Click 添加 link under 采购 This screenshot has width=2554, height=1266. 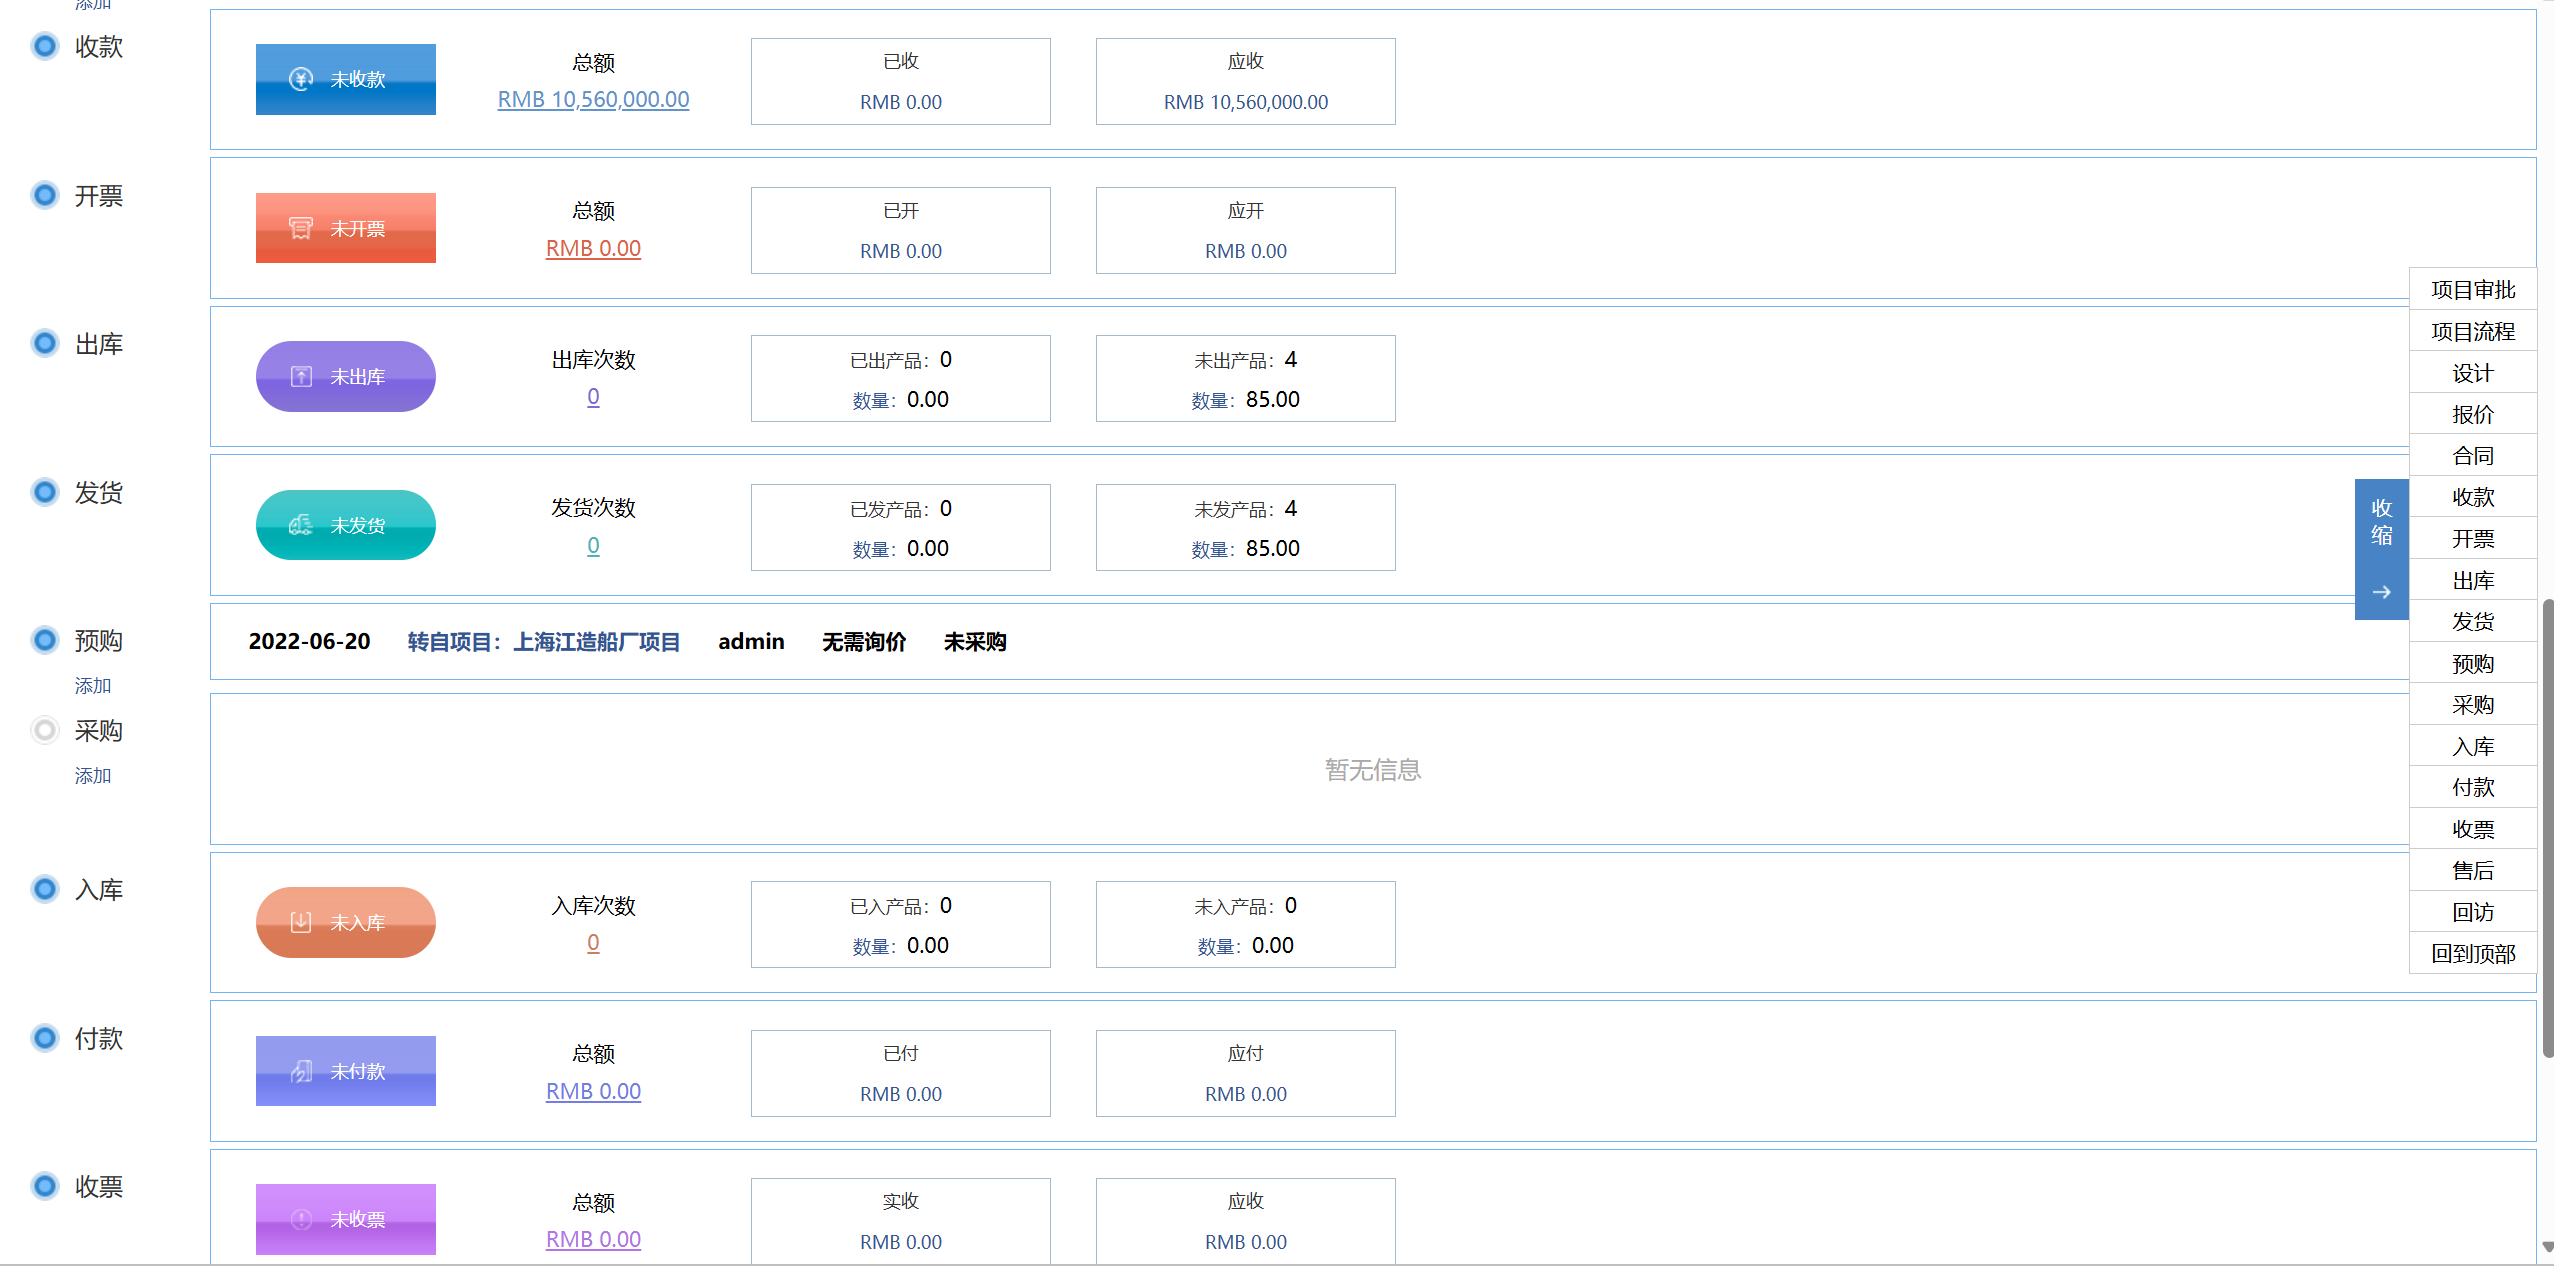93,776
